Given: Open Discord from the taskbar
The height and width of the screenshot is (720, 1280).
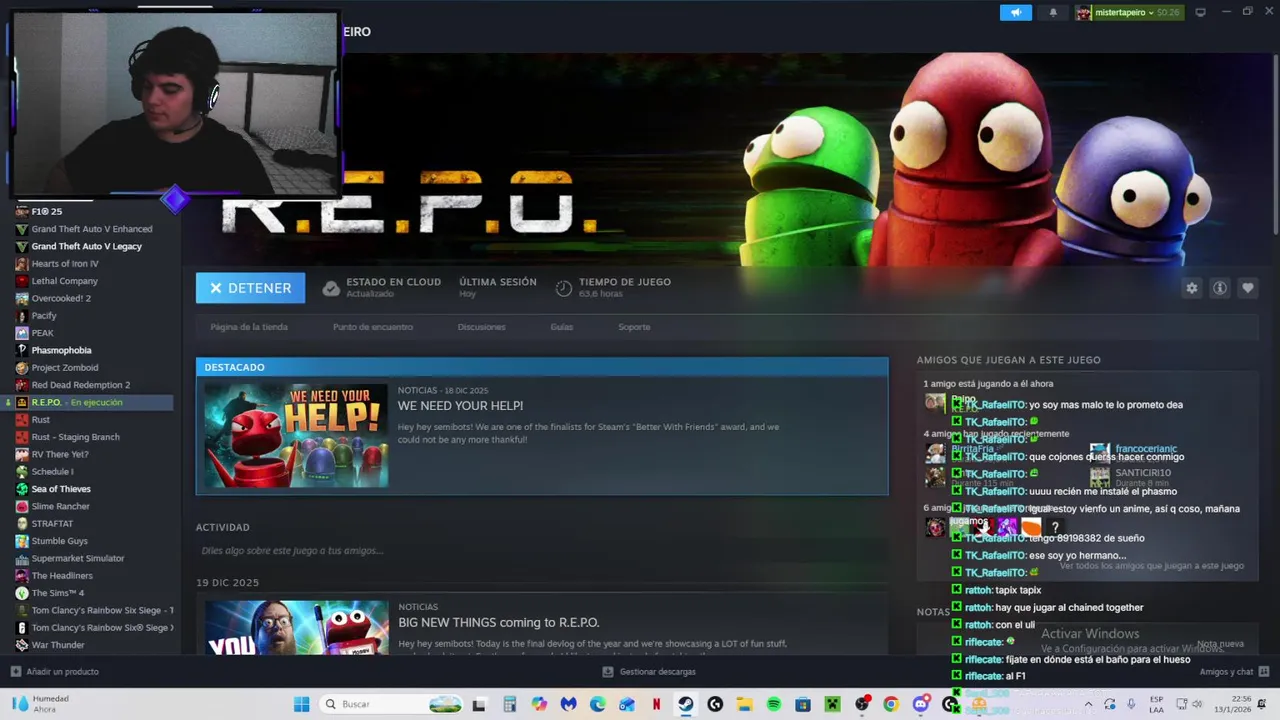Looking at the screenshot, I should point(921,704).
